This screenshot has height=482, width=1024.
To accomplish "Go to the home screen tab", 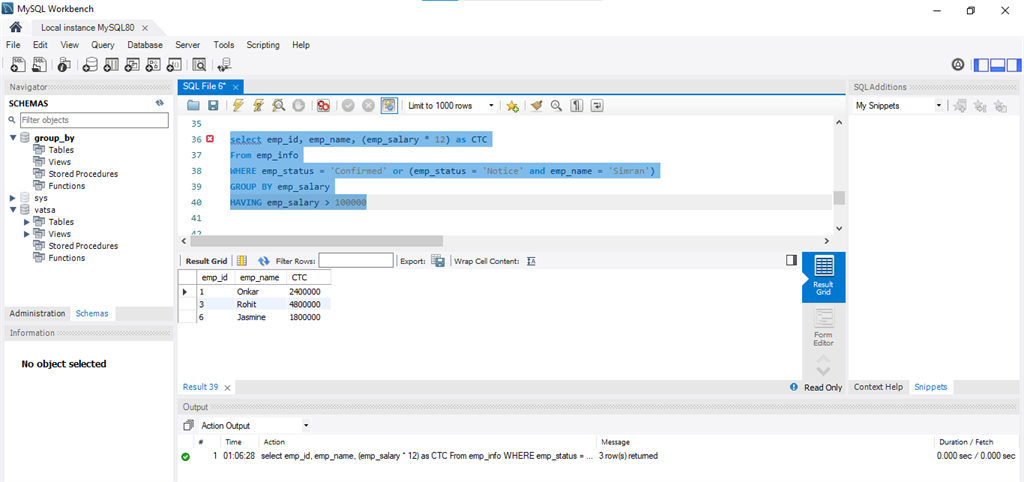I will 16,27.
